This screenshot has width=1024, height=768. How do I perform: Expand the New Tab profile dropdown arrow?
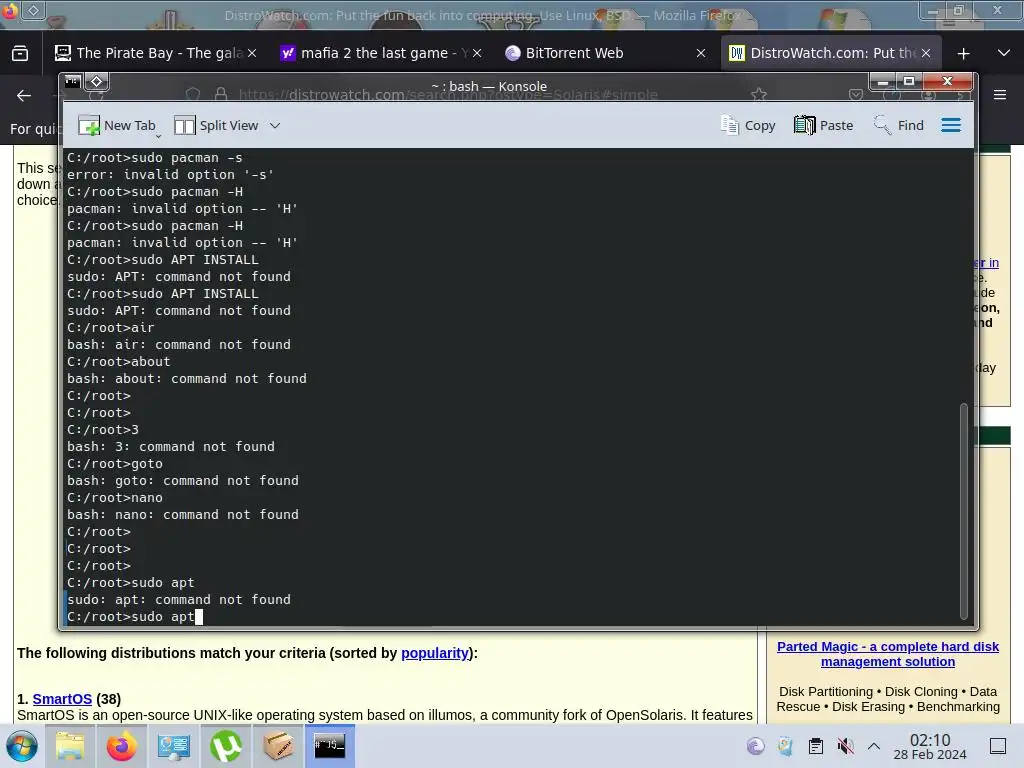(x=158, y=136)
